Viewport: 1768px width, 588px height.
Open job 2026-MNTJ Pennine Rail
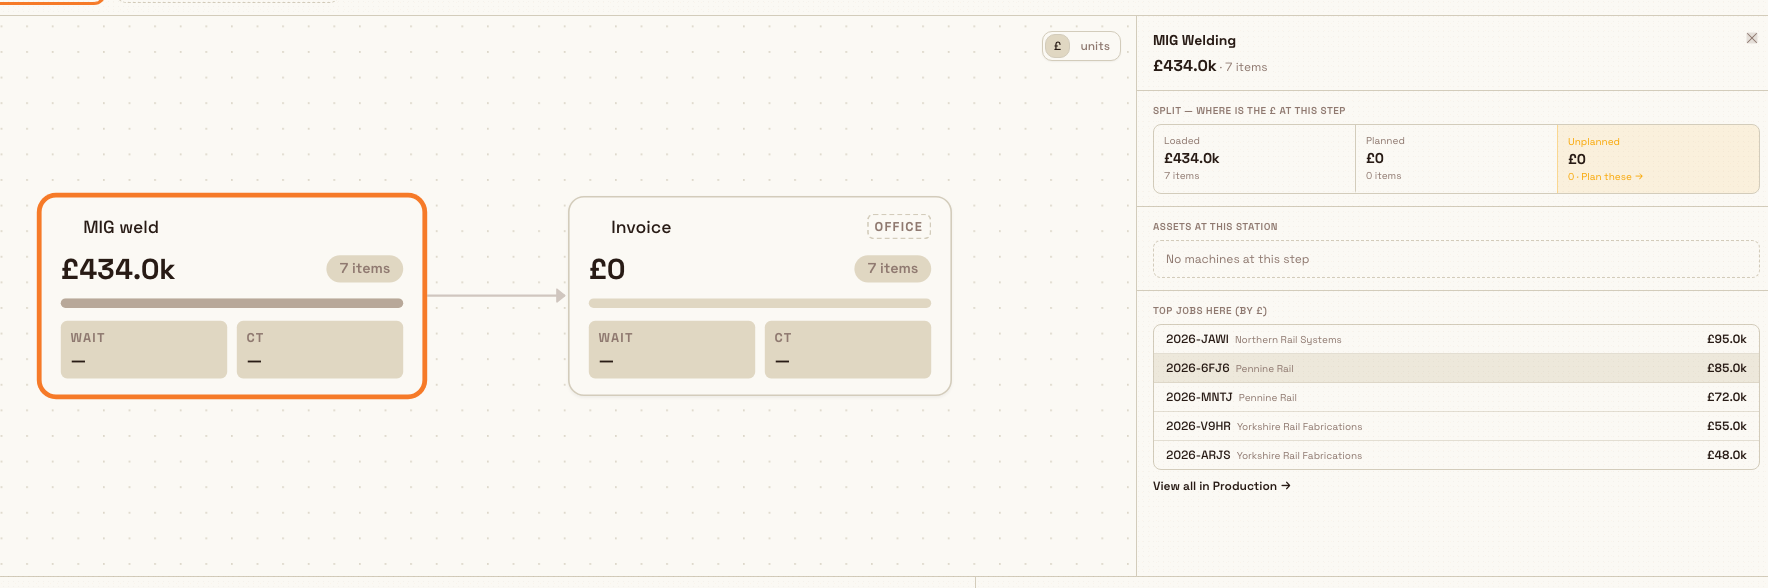tap(1456, 397)
